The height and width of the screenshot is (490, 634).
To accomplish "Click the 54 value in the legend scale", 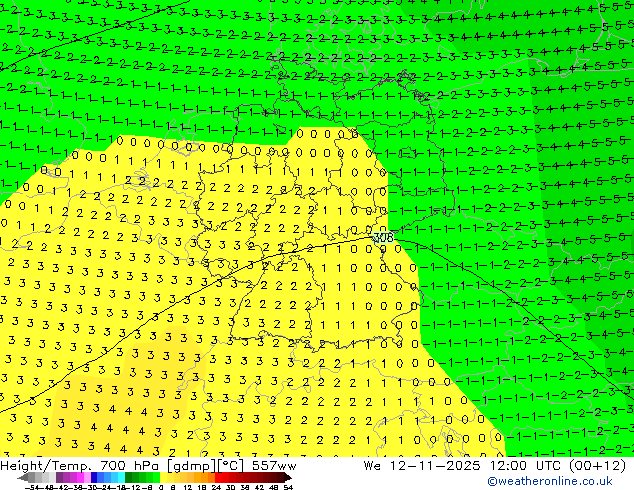I will (288, 487).
